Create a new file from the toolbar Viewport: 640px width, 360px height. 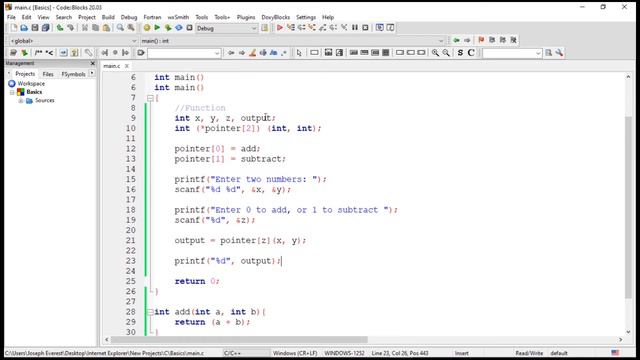[x=14, y=28]
